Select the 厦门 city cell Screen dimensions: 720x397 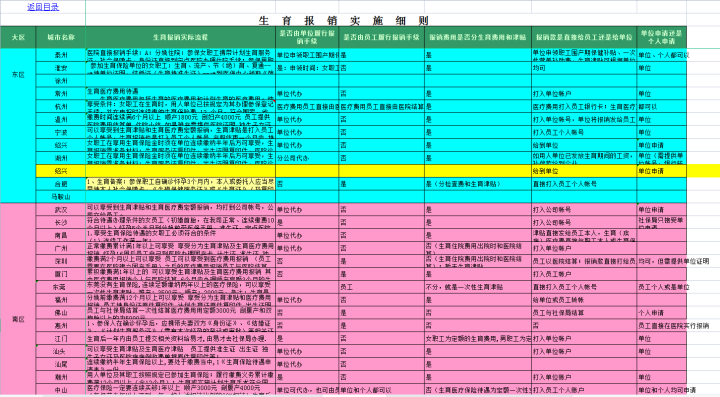[61, 274]
